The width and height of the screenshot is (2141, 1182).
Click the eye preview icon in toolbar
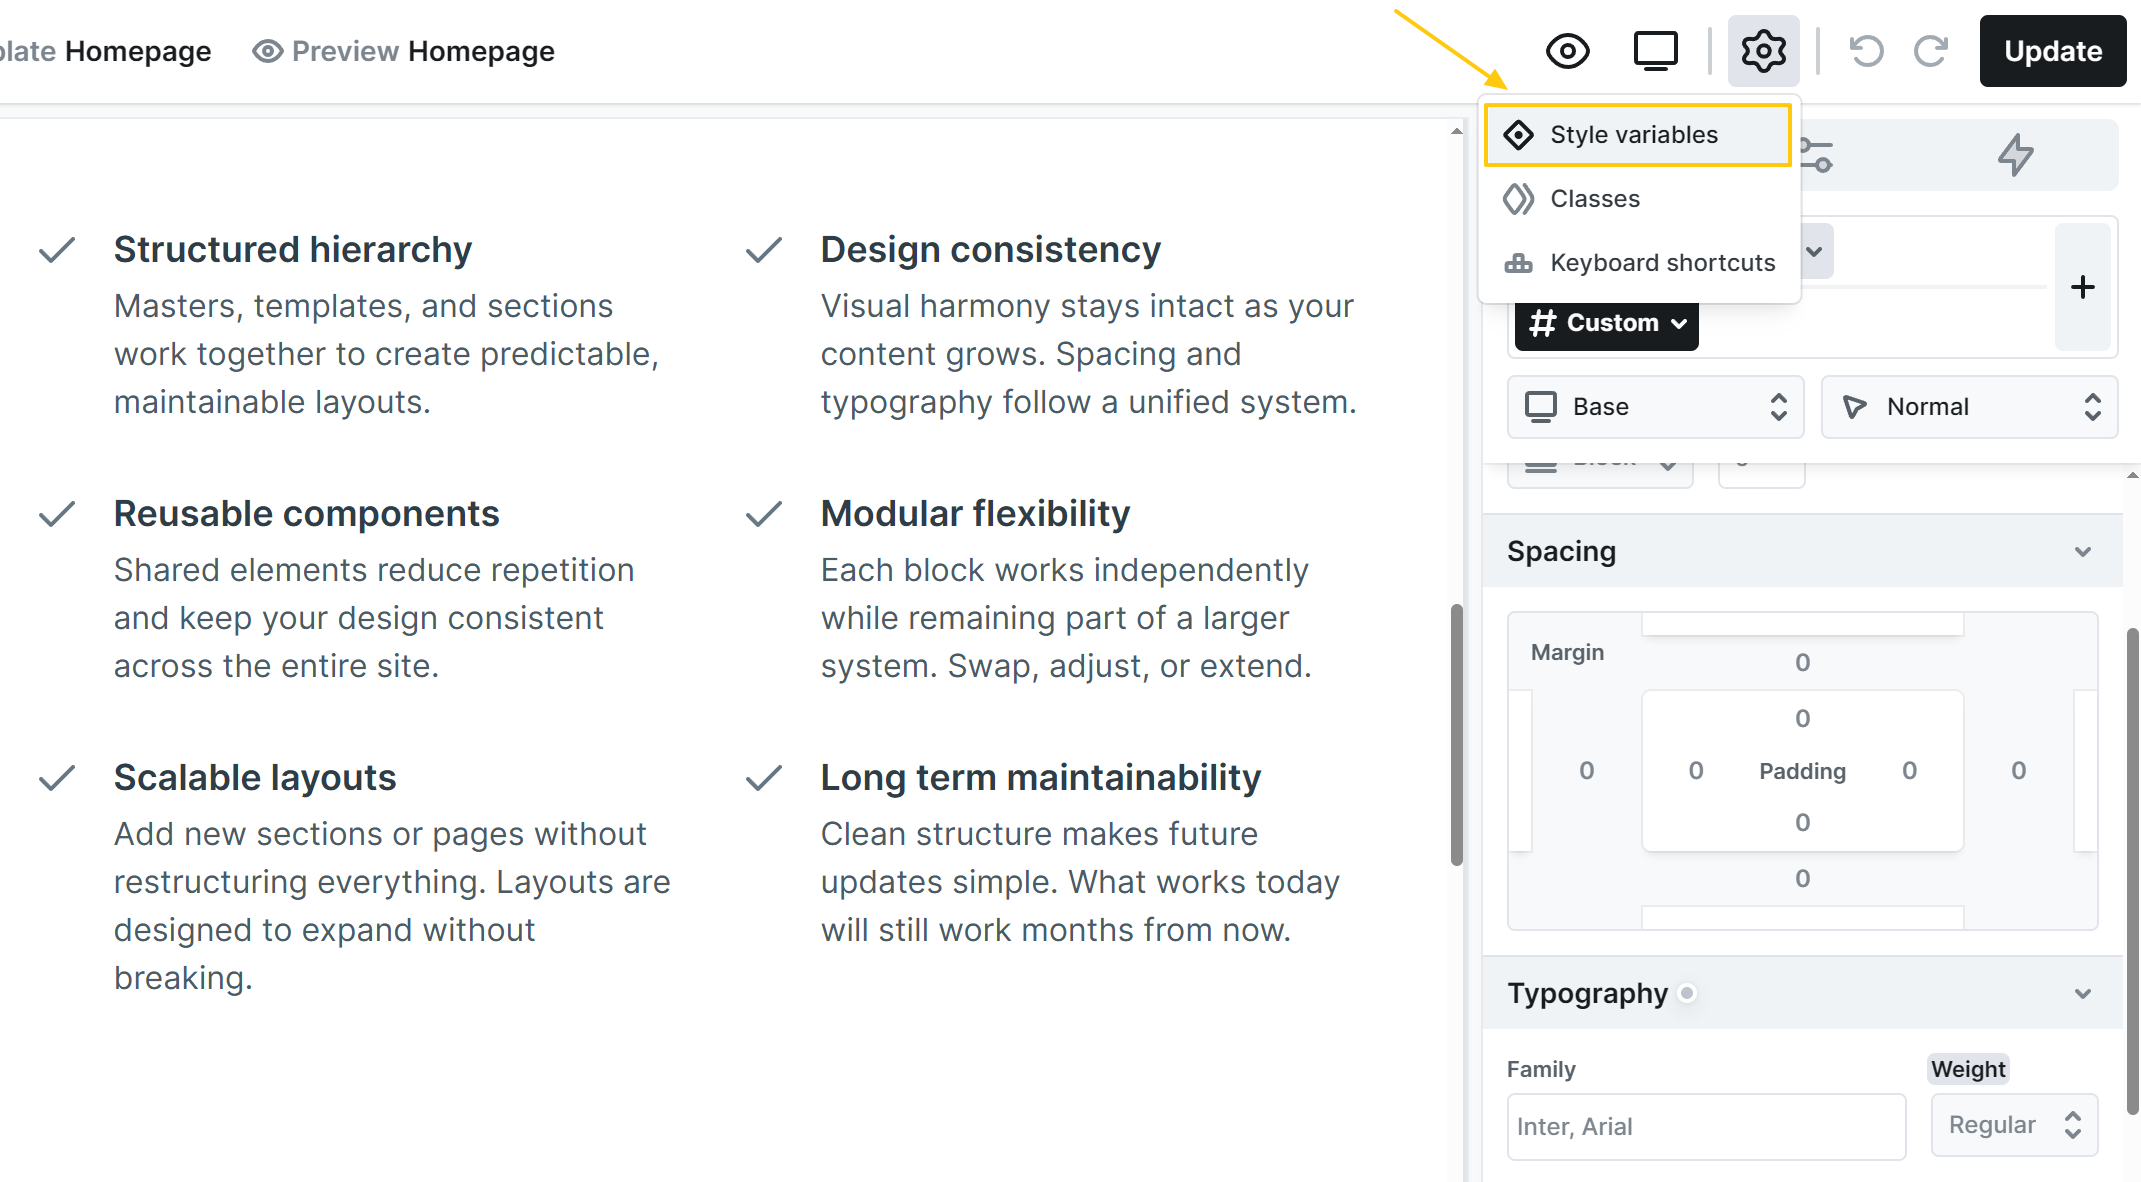pos(1567,51)
